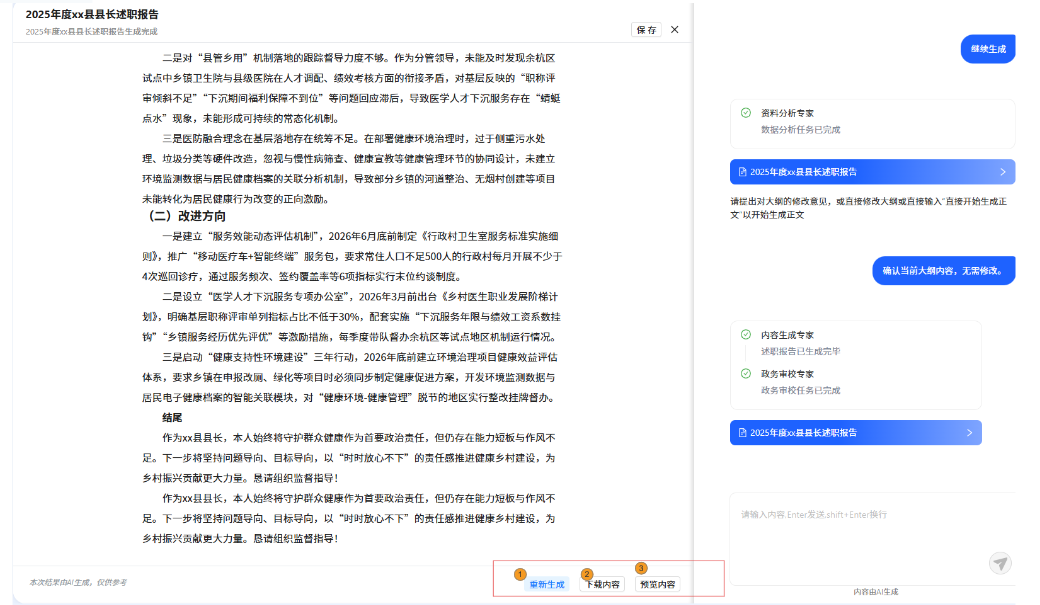Image resolution: width=1040 pixels, height=605 pixels.
Task: Click orange badge number 2
Action: coord(587,574)
